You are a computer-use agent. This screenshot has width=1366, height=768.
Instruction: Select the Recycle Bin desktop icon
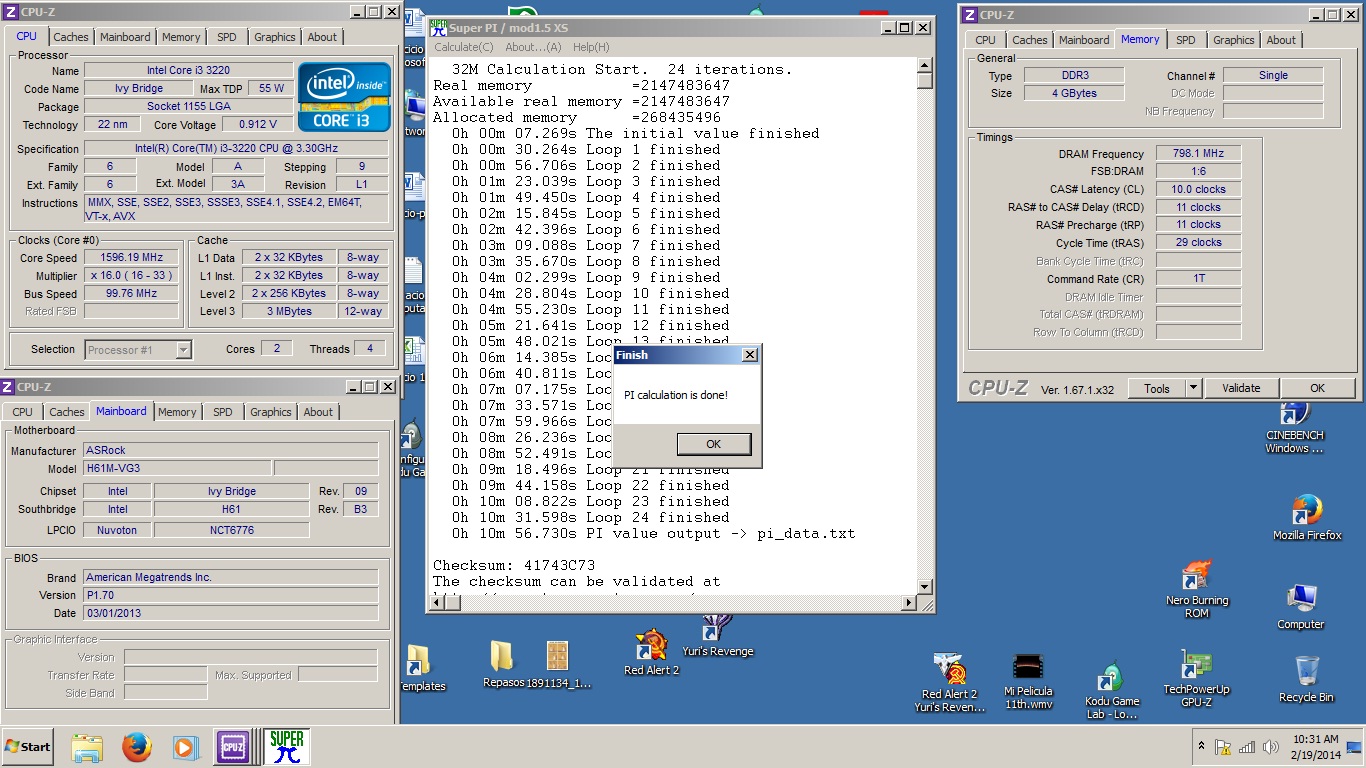pos(1306,679)
